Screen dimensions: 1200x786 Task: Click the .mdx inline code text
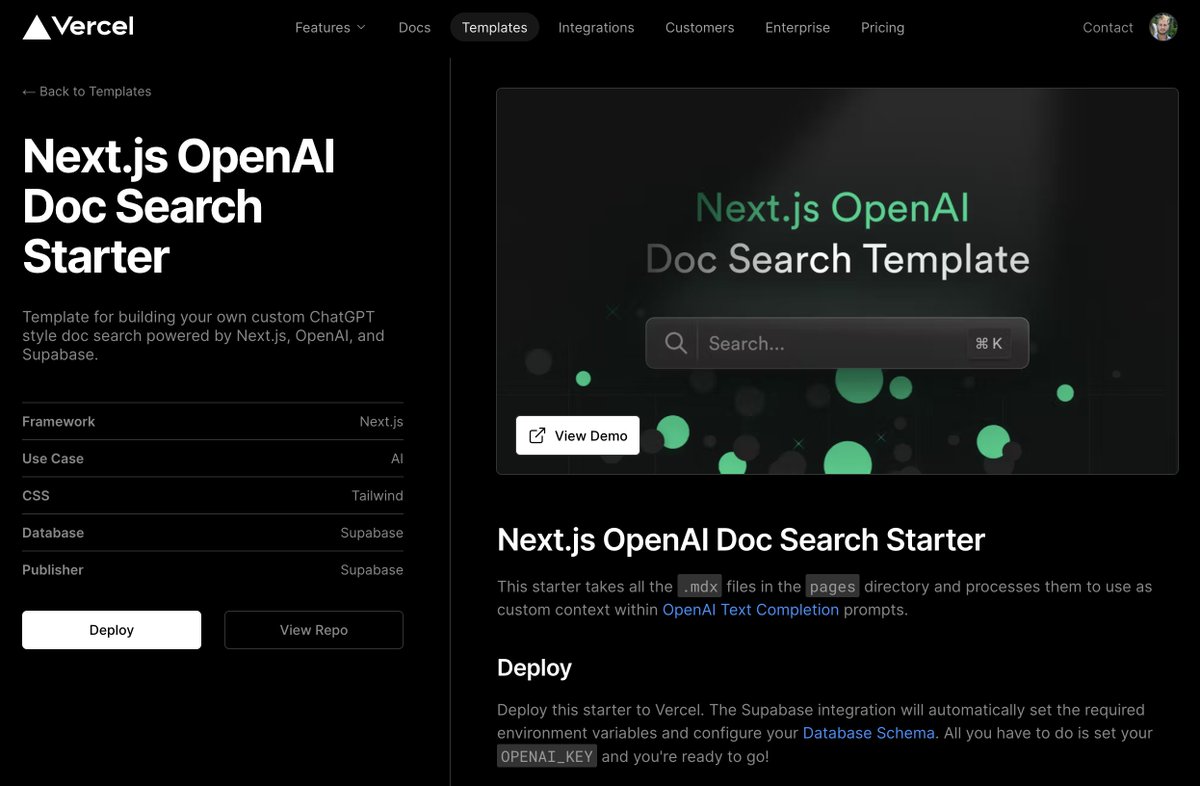(700, 586)
